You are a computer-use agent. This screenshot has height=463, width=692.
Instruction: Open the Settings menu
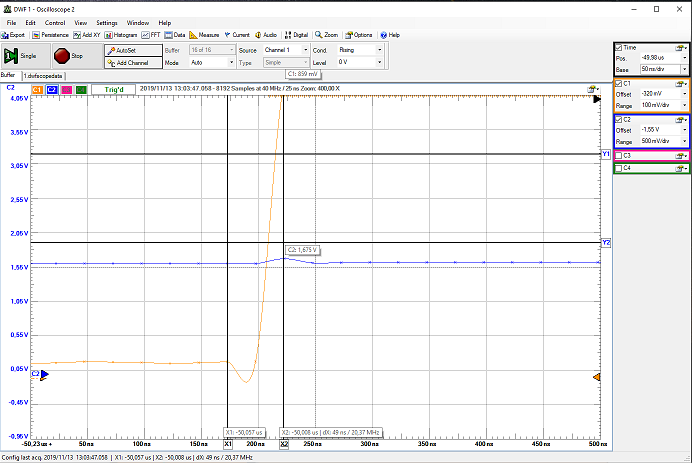(x=106, y=22)
